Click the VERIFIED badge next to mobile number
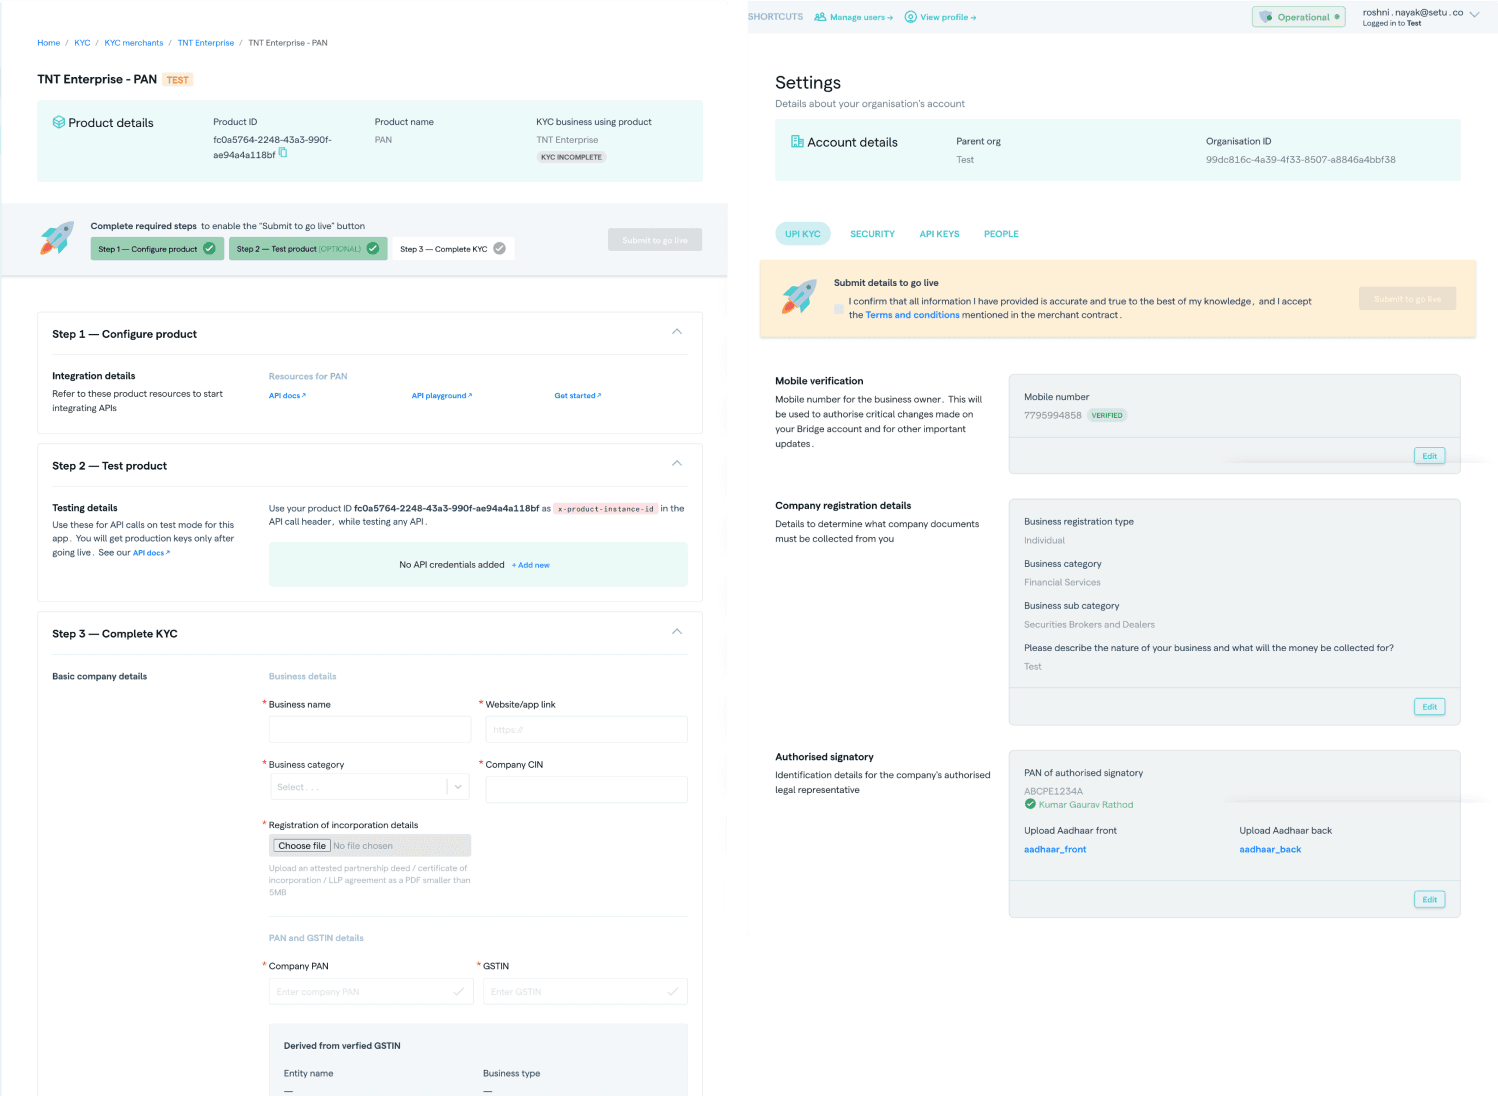Screen dimensions: 1498x1096 click(1107, 415)
